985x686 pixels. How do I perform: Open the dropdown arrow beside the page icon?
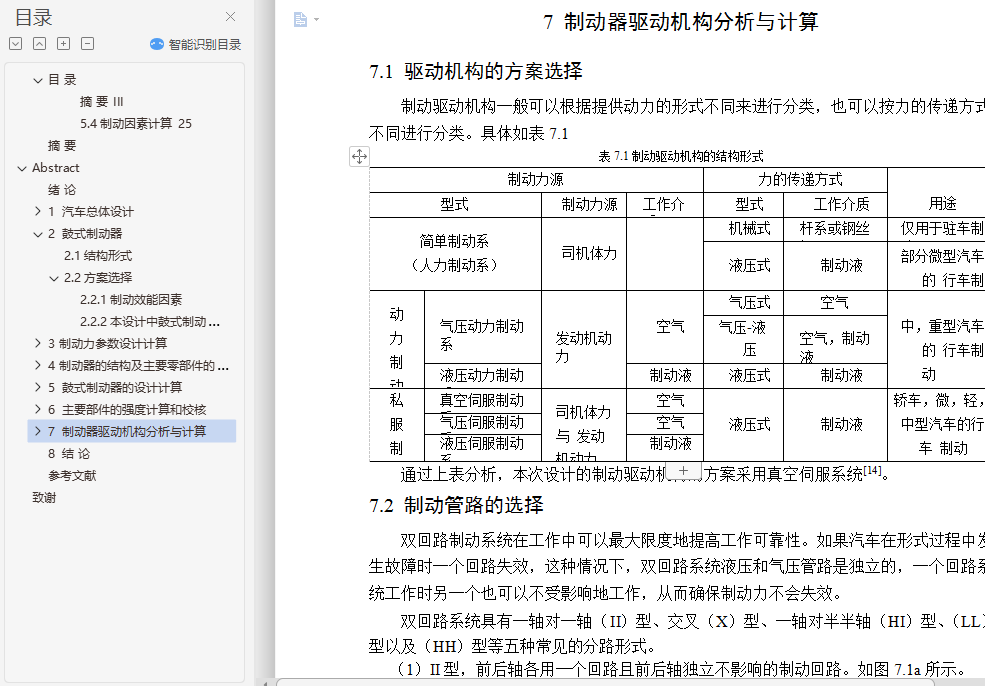click(x=317, y=19)
